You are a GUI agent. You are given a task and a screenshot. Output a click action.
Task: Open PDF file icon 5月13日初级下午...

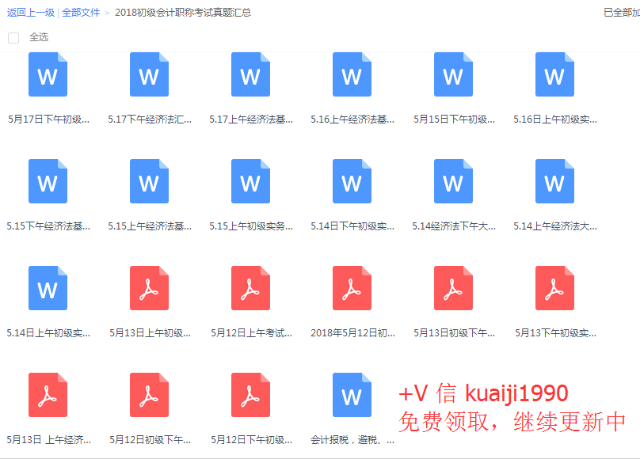[x=453, y=288]
